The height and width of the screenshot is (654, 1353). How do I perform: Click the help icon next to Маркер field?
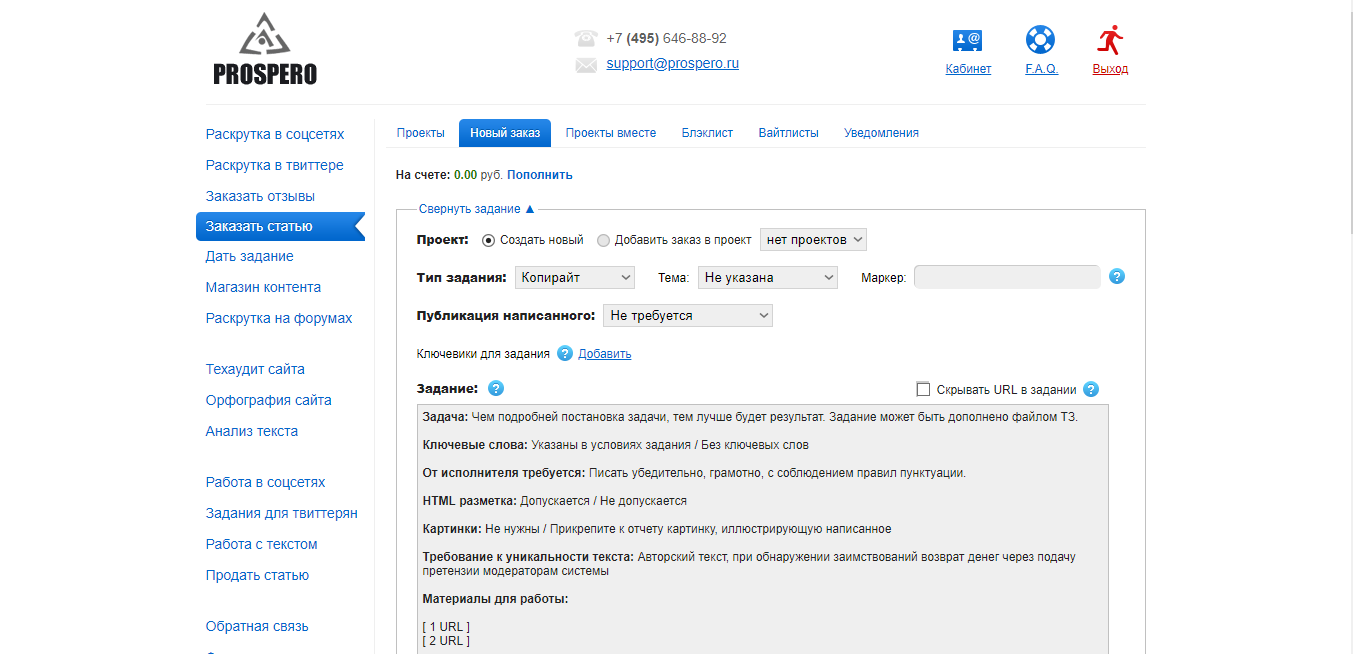coord(1116,276)
